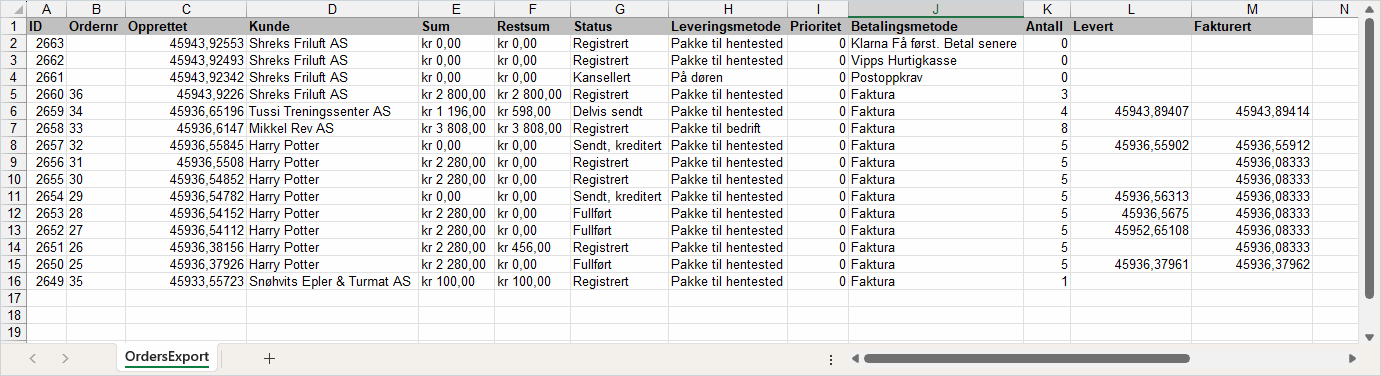Screen dimensions: 1381x376
Task: Select the 'Leveringsmetode' header cell
Action: (727, 26)
